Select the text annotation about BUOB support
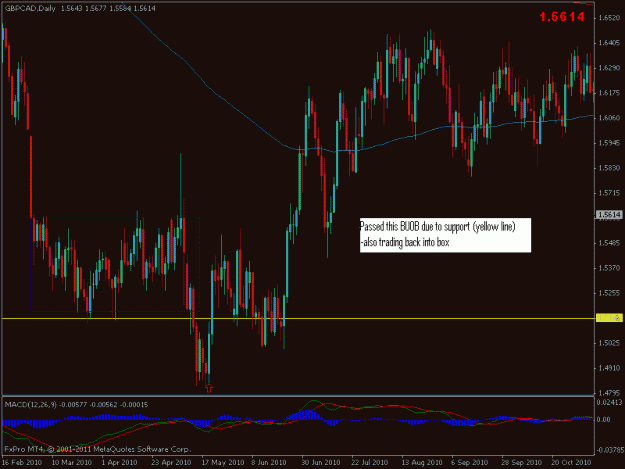The height and width of the screenshot is (469, 625). click(x=445, y=235)
